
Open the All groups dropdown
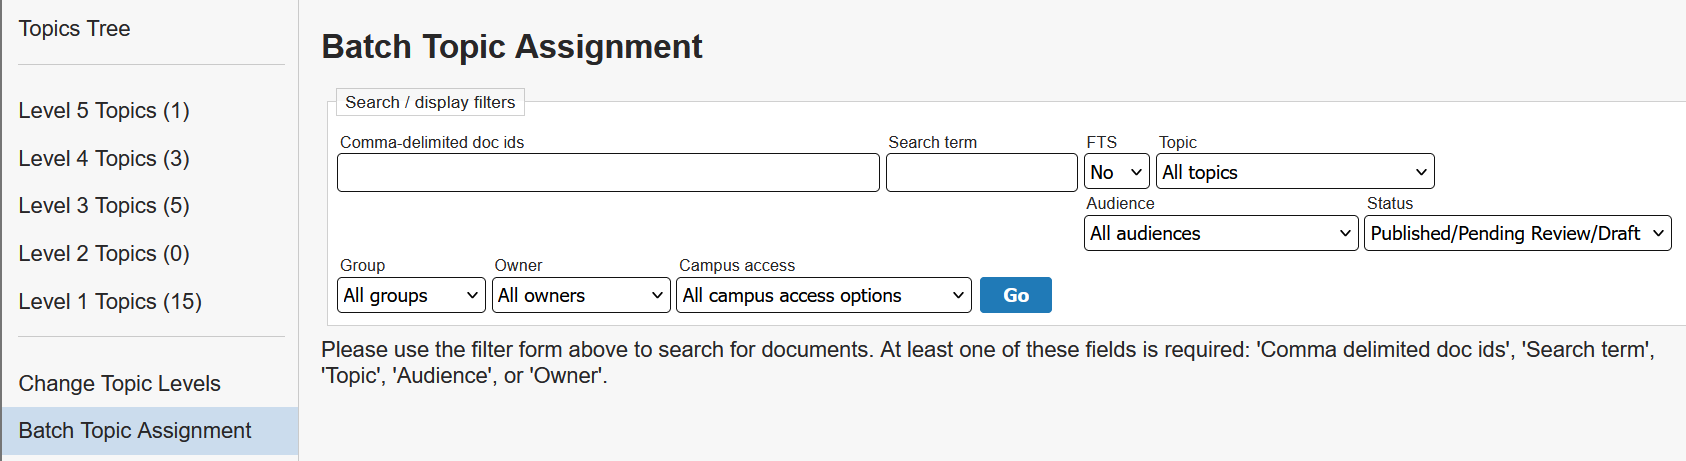click(412, 296)
